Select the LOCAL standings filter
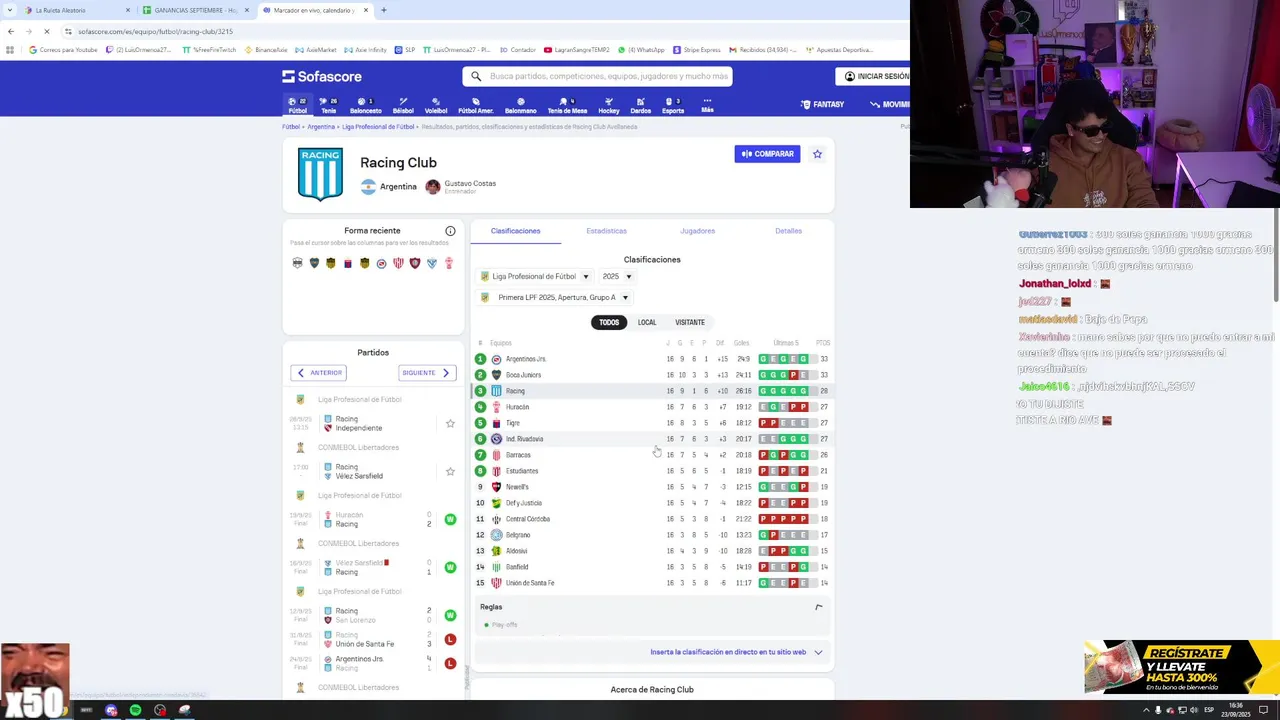Viewport: 1280px width, 720px height. coord(647,322)
